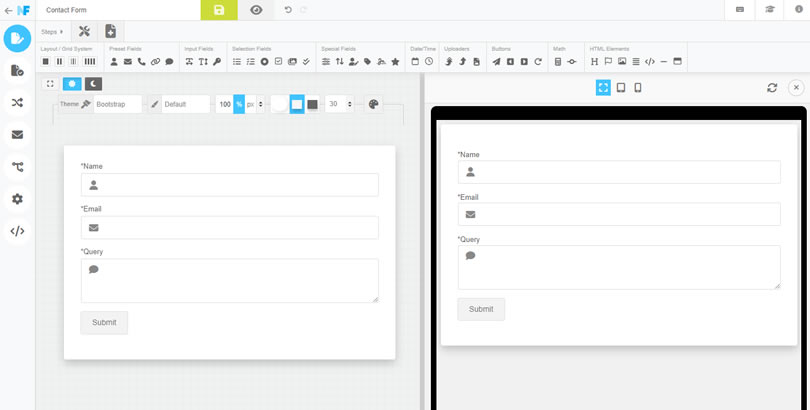
Task: Open the embed code icon in sidebar
Action: point(17,231)
